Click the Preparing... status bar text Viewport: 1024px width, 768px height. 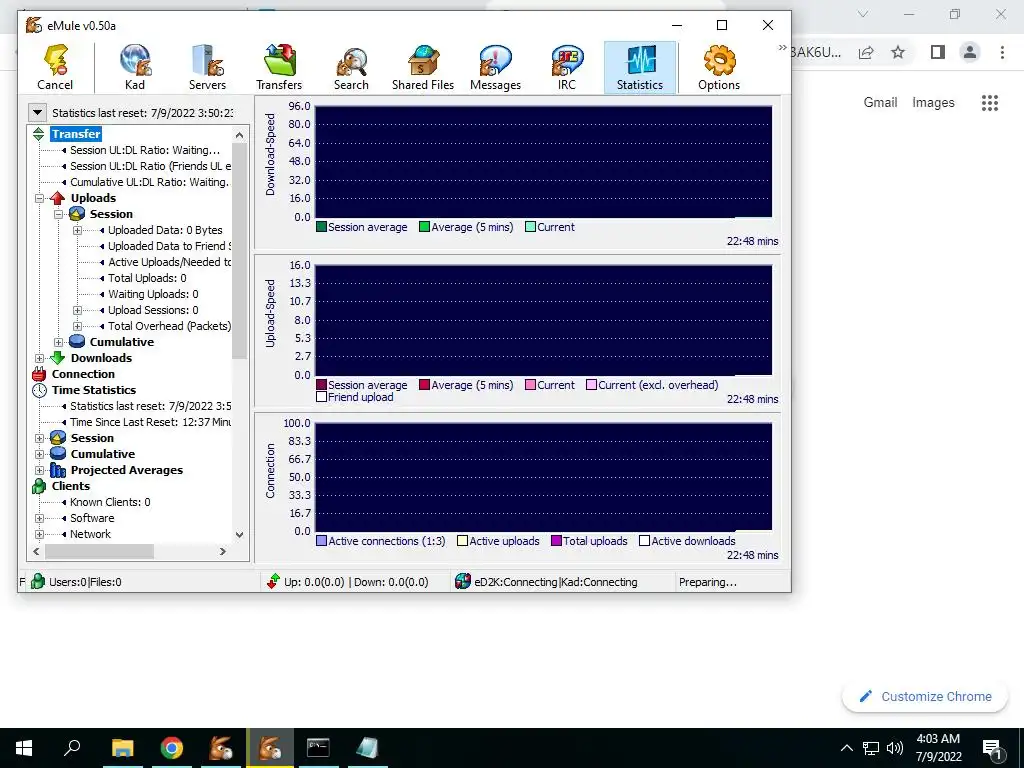[x=708, y=582]
